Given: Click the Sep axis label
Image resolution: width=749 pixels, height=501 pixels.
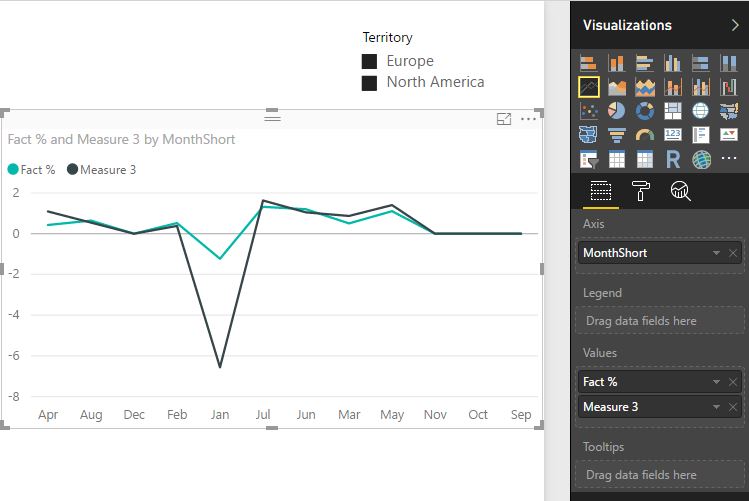Looking at the screenshot, I should (521, 415).
